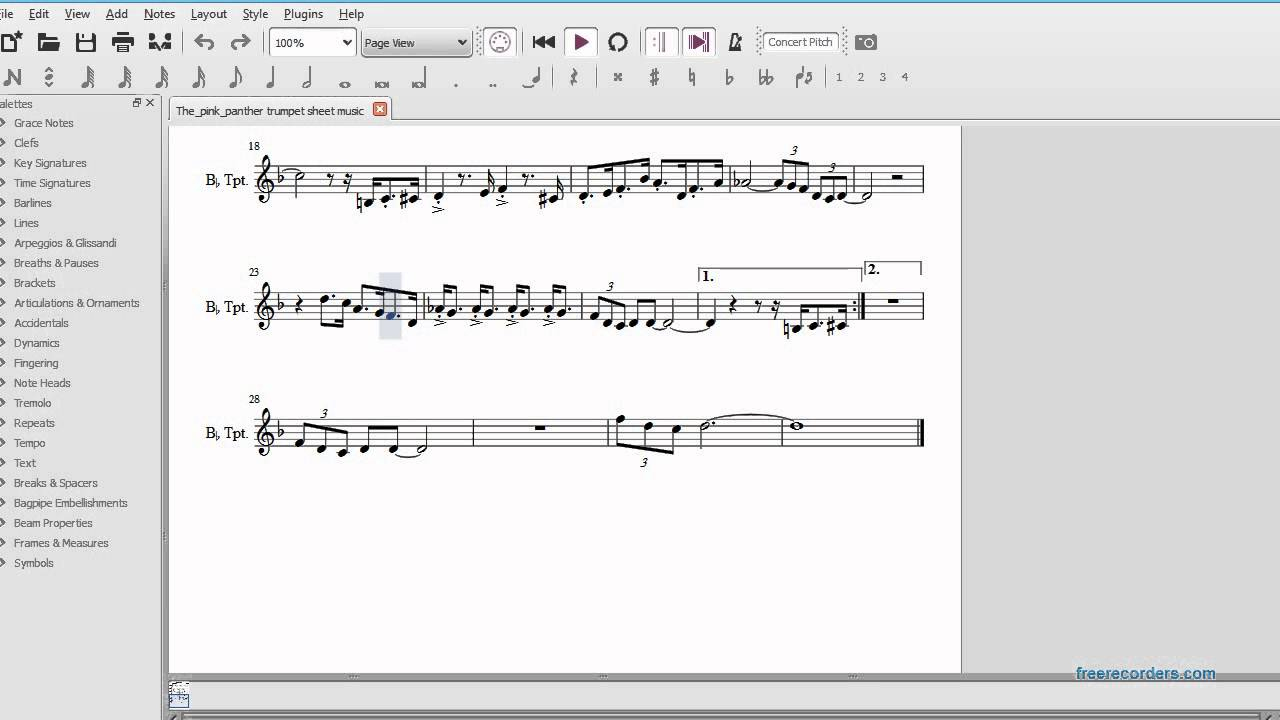Open a score file via folder icon
Image resolution: width=1280 pixels, height=720 pixels.
click(x=48, y=42)
